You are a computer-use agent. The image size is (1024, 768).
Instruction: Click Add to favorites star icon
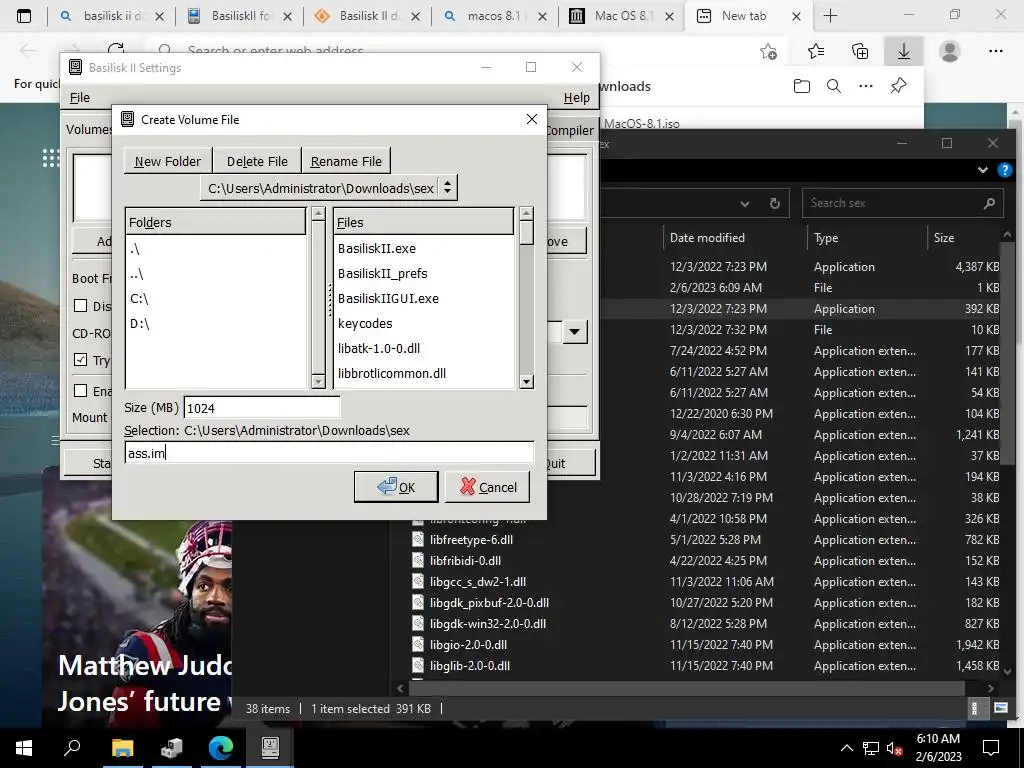[769, 51]
